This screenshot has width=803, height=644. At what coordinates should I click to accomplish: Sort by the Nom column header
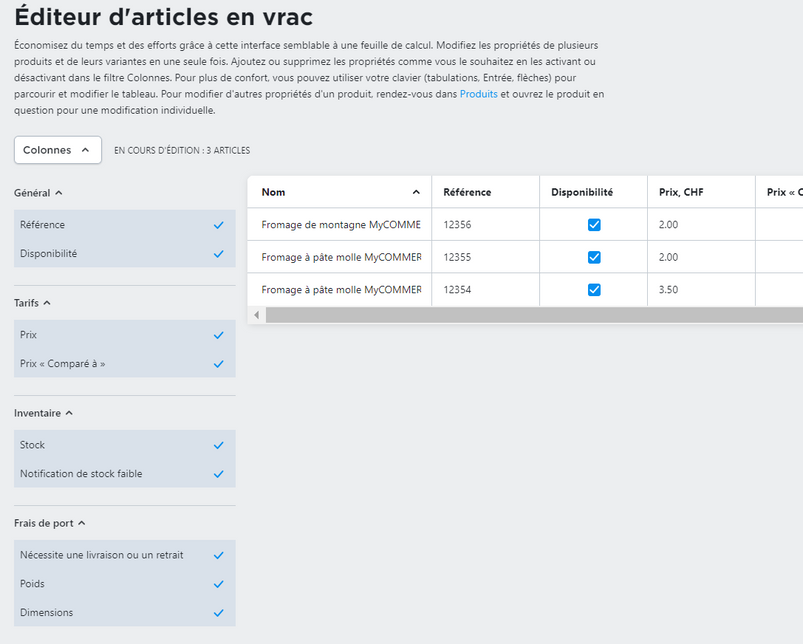(x=340, y=192)
